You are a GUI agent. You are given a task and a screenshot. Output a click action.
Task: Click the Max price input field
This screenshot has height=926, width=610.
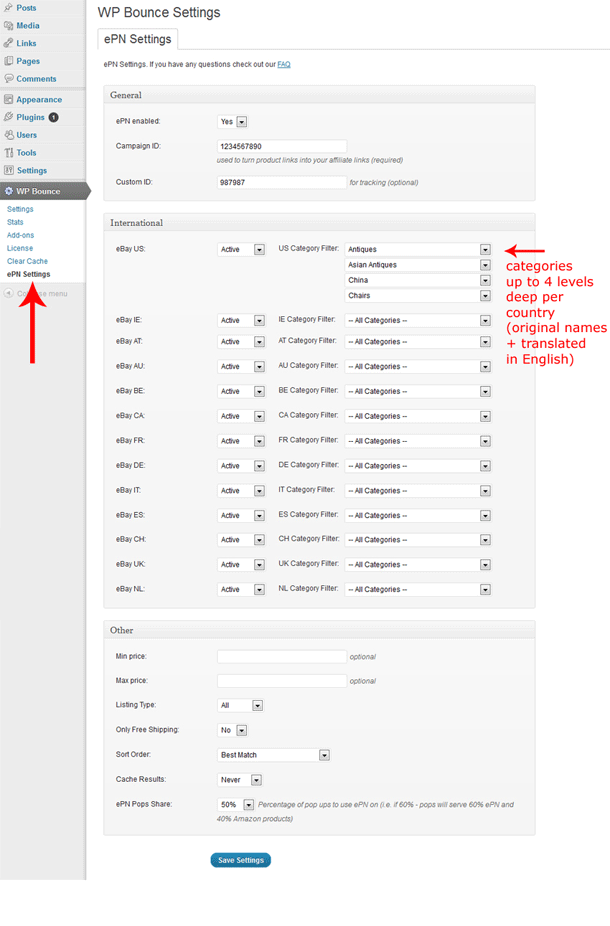[282, 680]
